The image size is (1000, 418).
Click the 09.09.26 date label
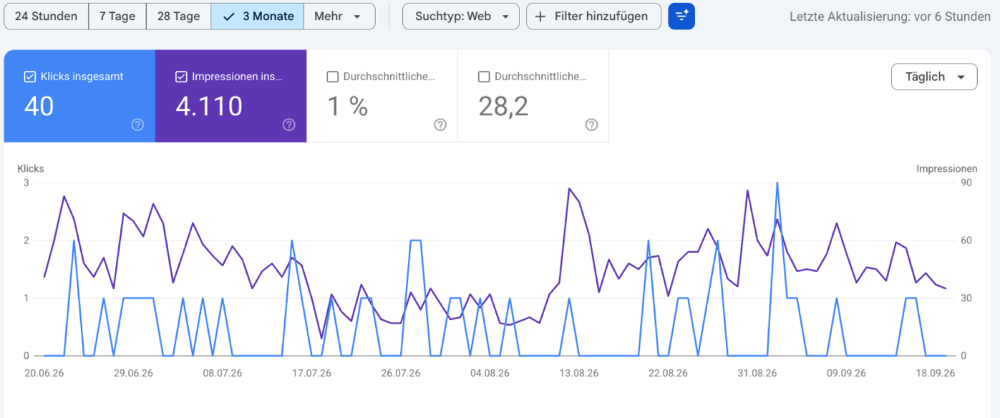click(x=846, y=374)
